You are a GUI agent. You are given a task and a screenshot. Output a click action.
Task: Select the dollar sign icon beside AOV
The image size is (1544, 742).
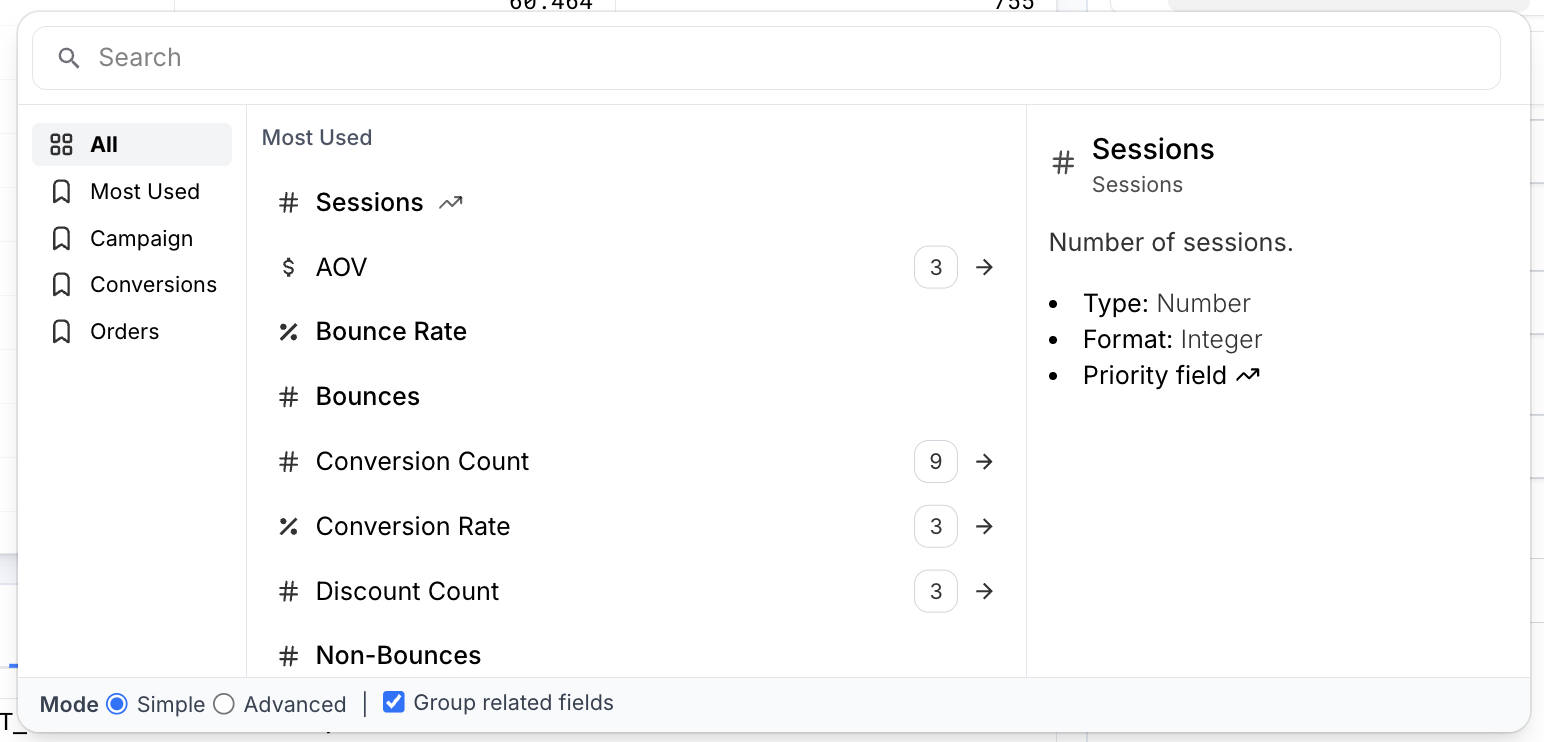coord(288,267)
